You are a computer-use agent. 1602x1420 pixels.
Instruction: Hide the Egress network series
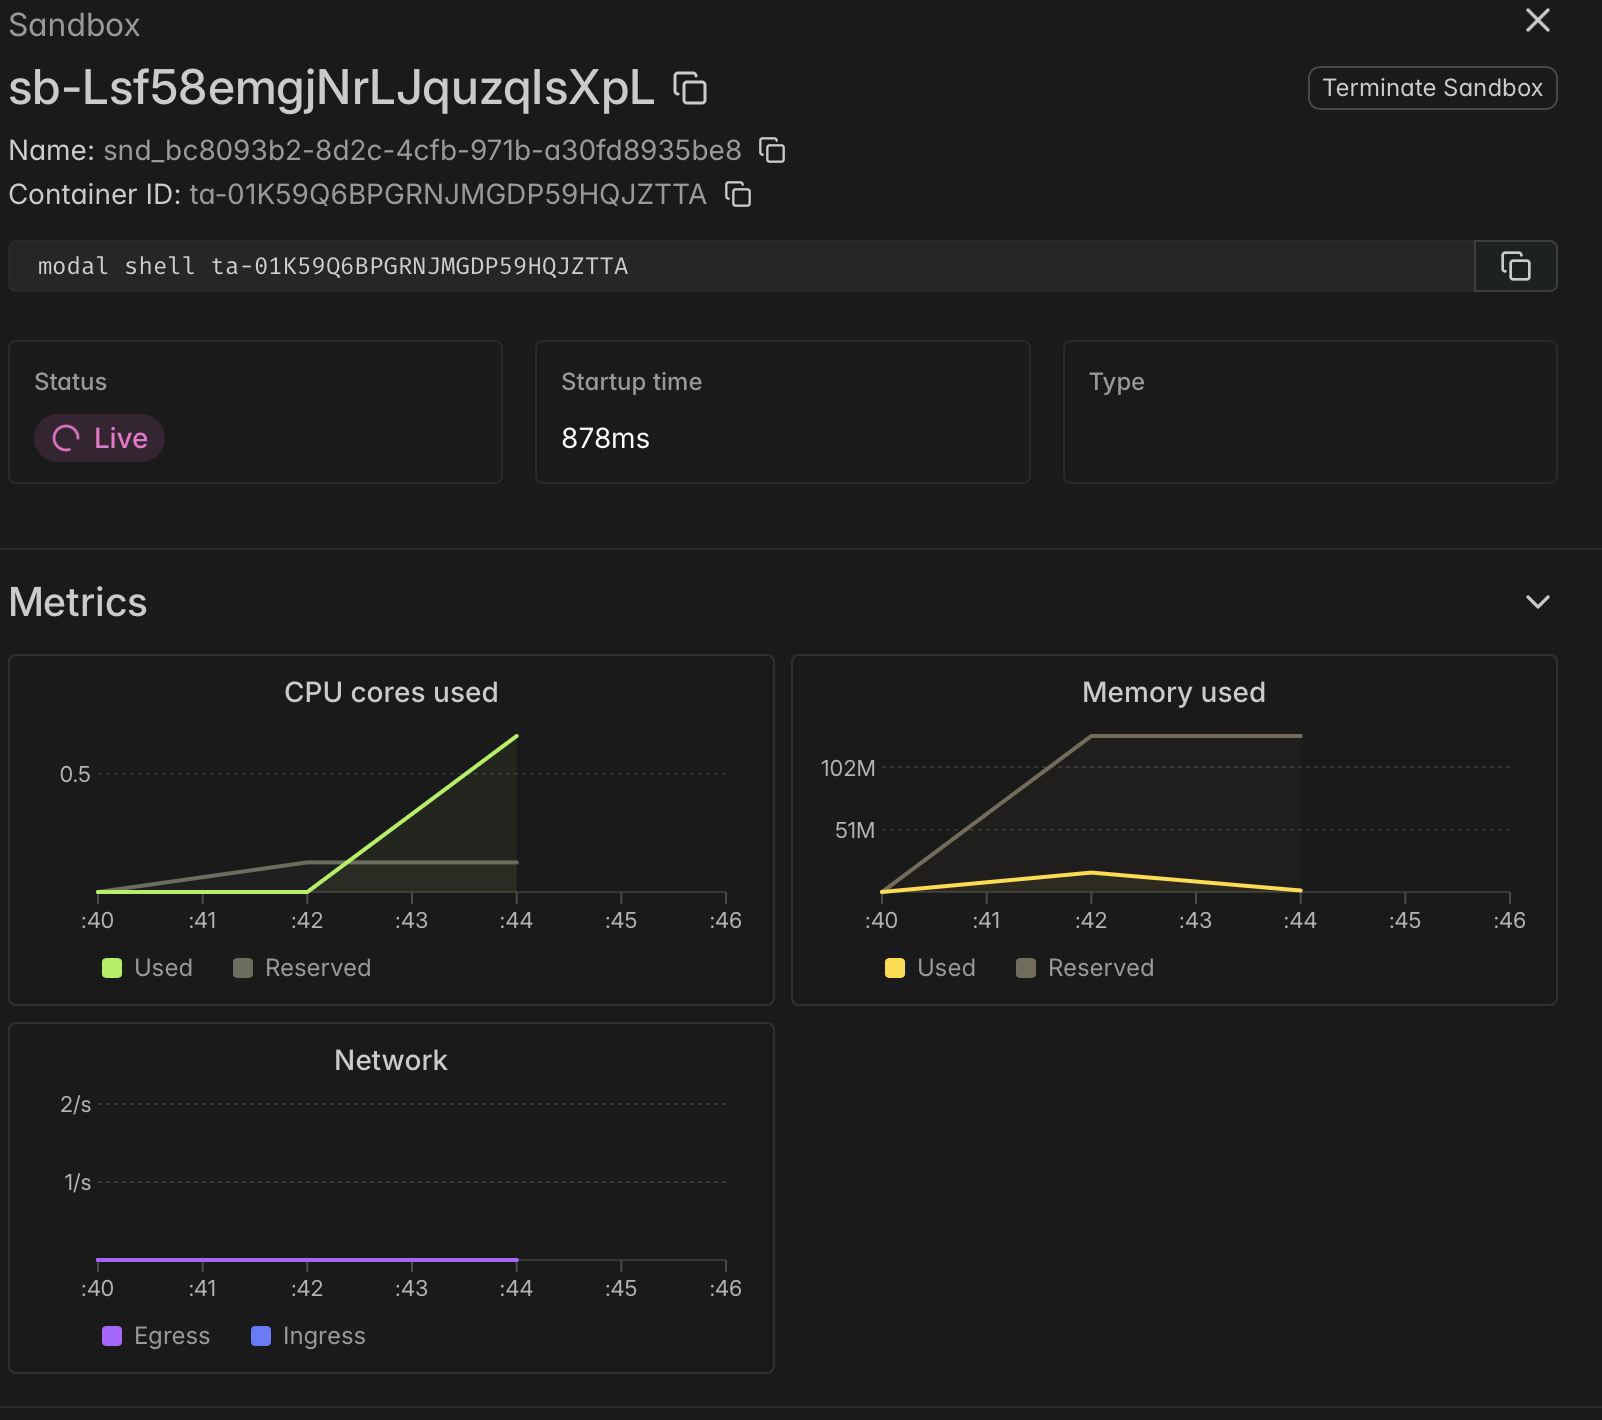click(157, 1336)
